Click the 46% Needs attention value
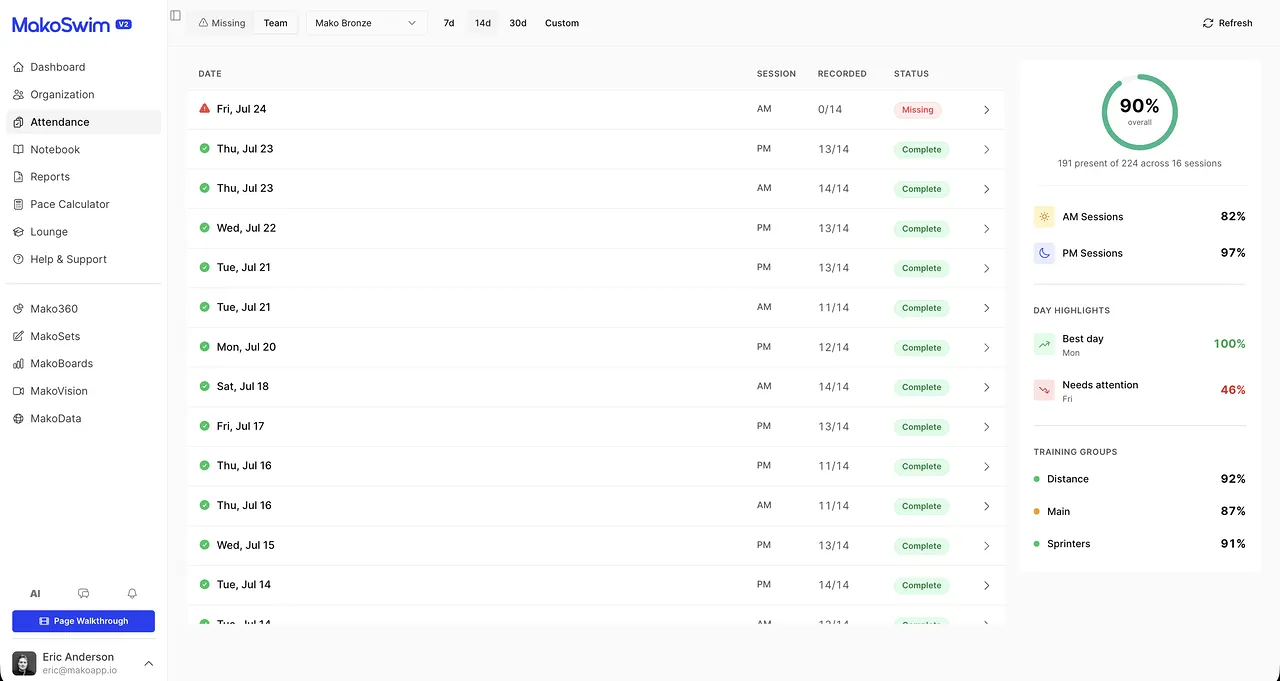 pyautogui.click(x=1232, y=390)
